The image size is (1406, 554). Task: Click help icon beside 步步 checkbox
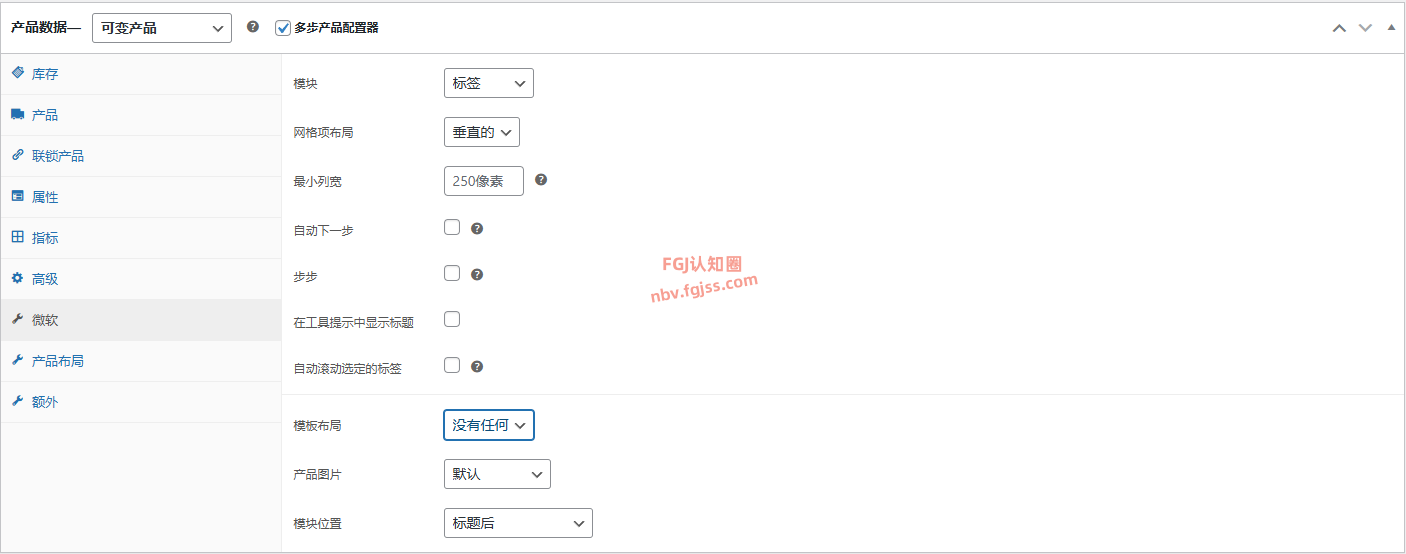[x=477, y=274]
